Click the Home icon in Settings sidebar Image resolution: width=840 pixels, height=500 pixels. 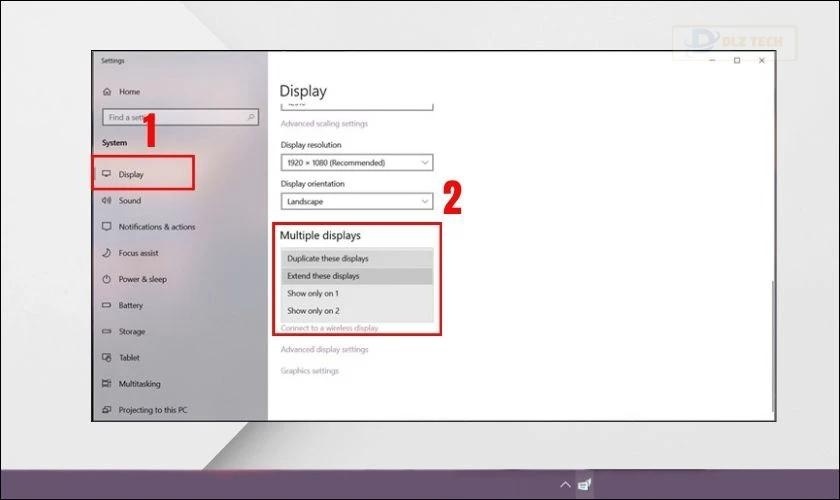click(x=106, y=91)
